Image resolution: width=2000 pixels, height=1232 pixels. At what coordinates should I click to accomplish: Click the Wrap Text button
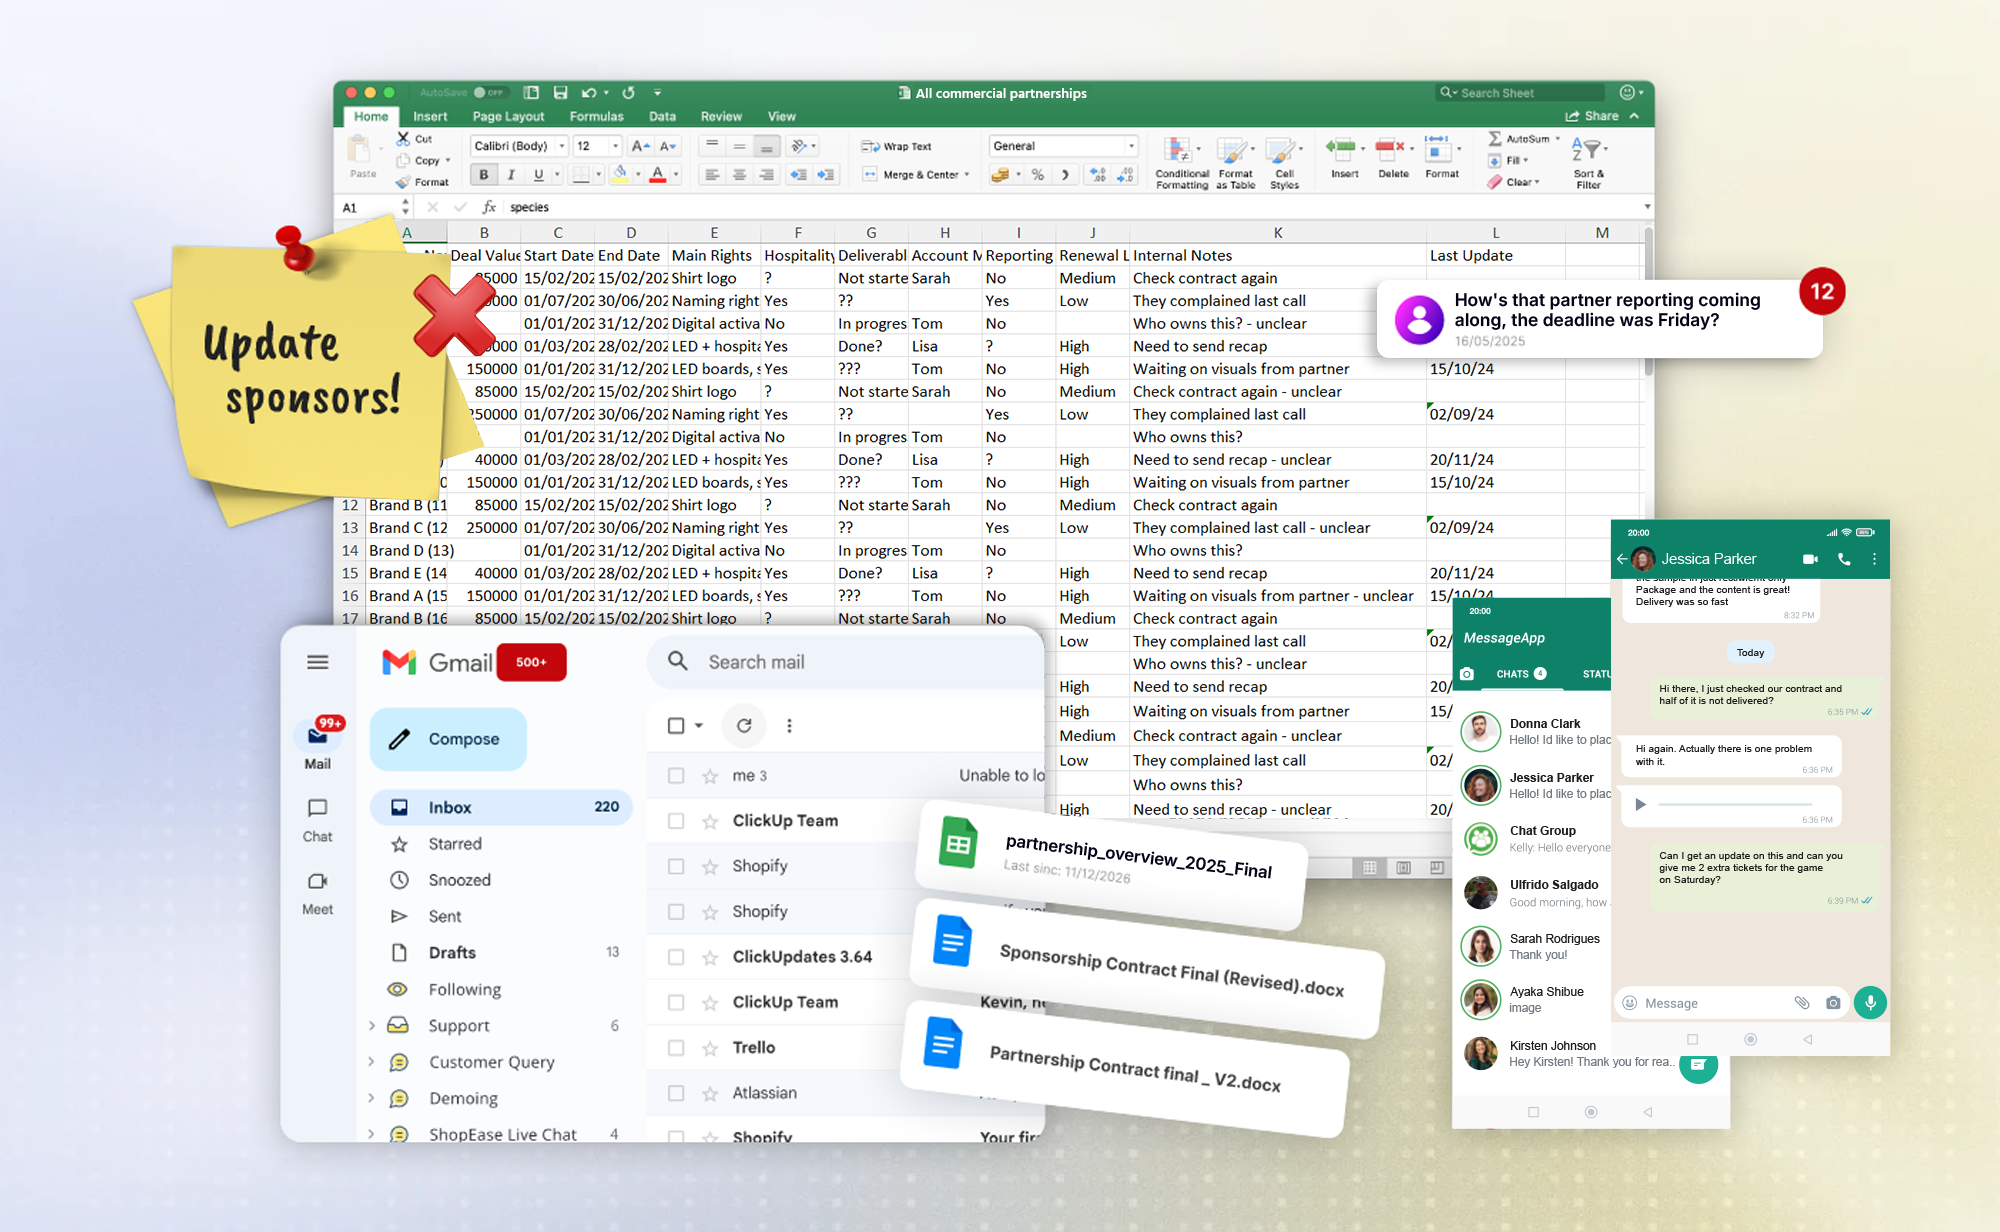point(897,146)
